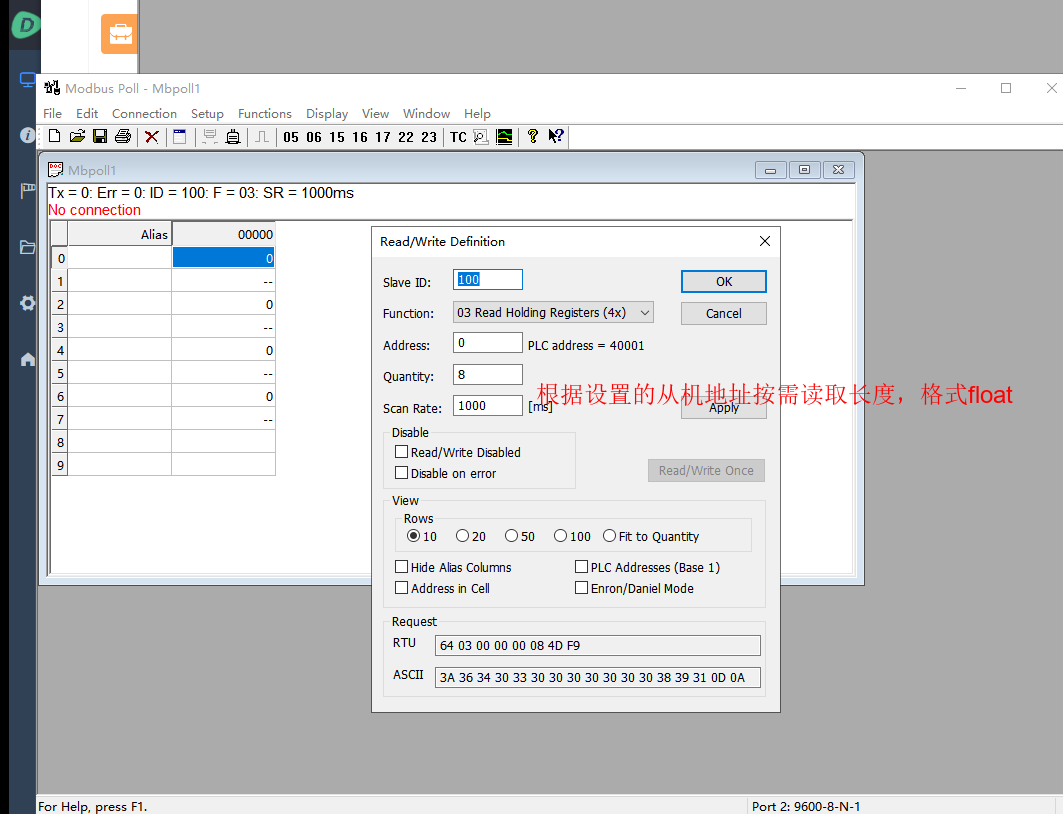Image resolution: width=1063 pixels, height=814 pixels.
Task: Click function 16 write multiple registers
Action: [360, 137]
